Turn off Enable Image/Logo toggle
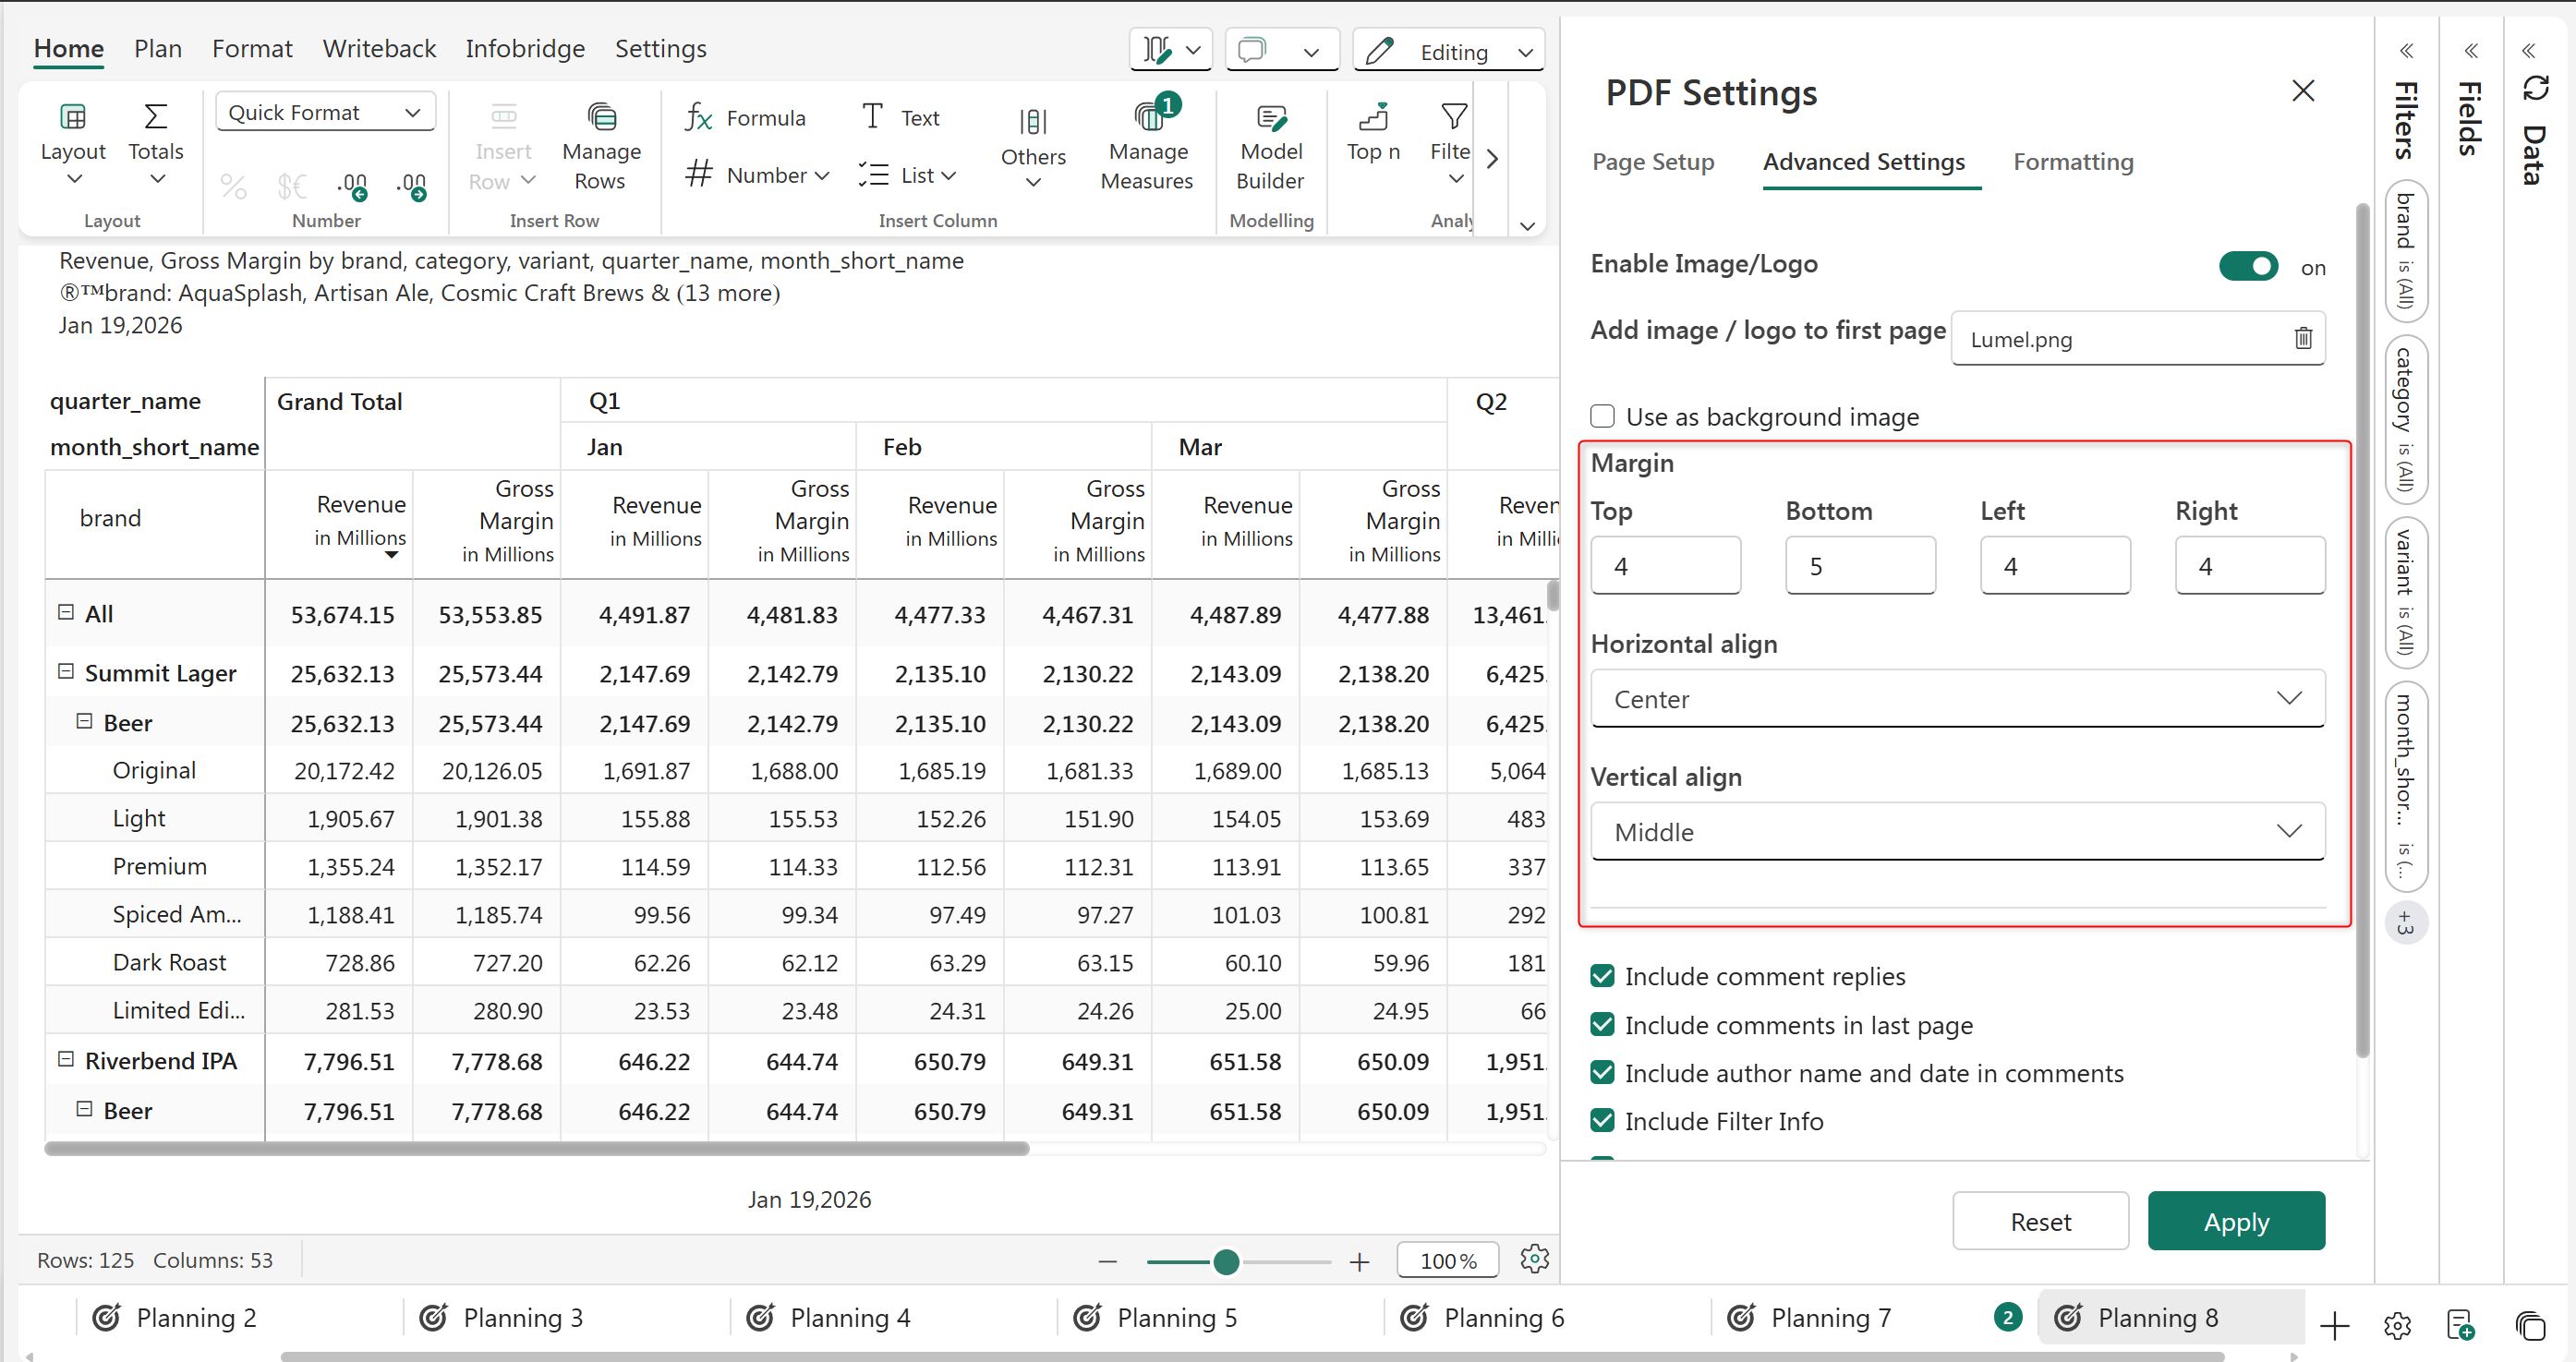Screen dimensions: 2576x1362 coord(2248,266)
